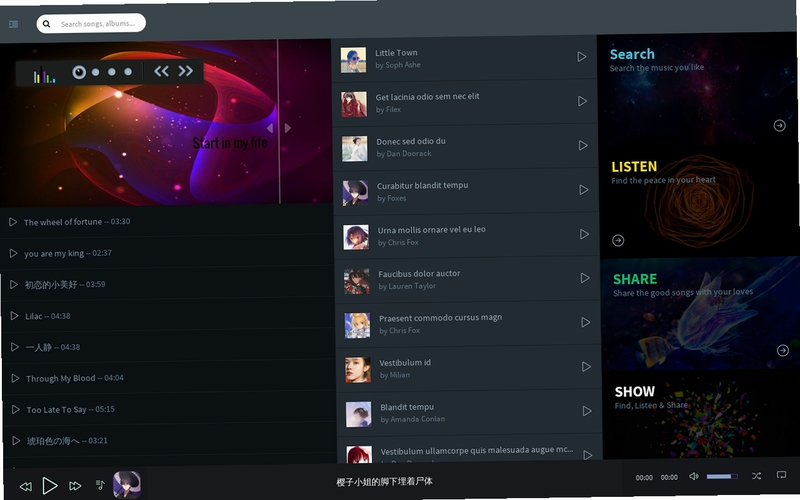The image size is (800, 500).
Task: Click now-playing title 樱子小姐的脚下埋着尸体
Action: 384,481
